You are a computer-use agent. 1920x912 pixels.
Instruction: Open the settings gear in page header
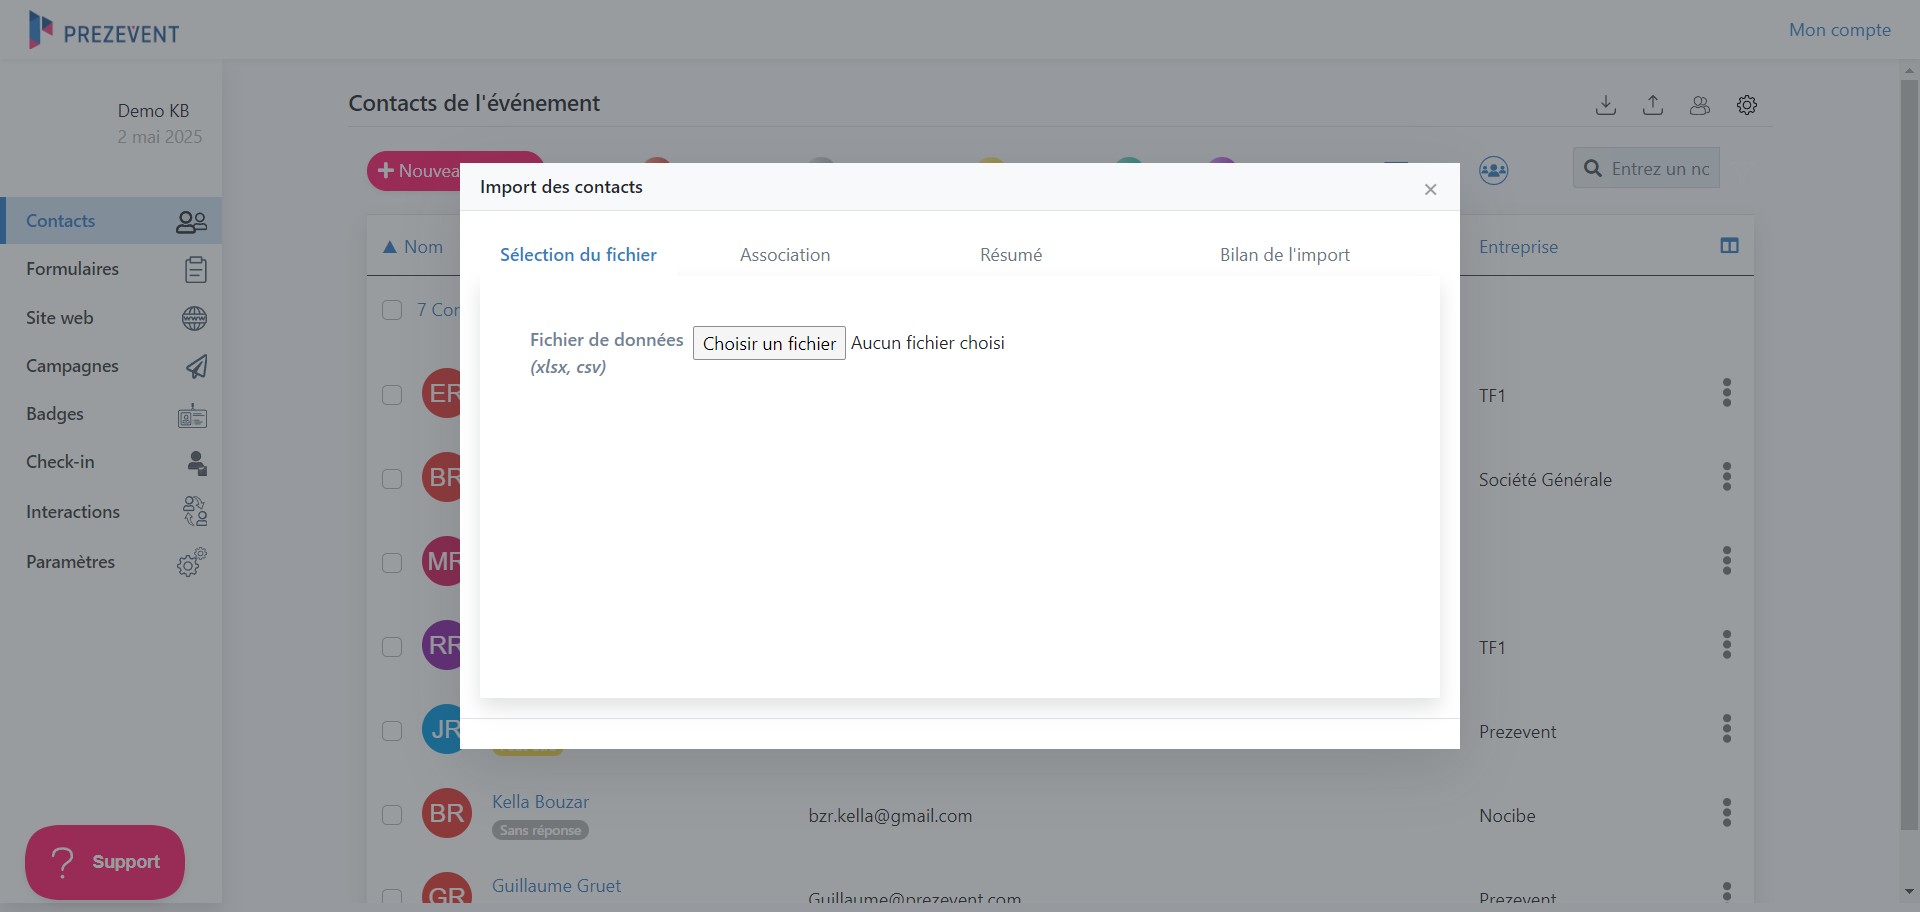point(1747,105)
